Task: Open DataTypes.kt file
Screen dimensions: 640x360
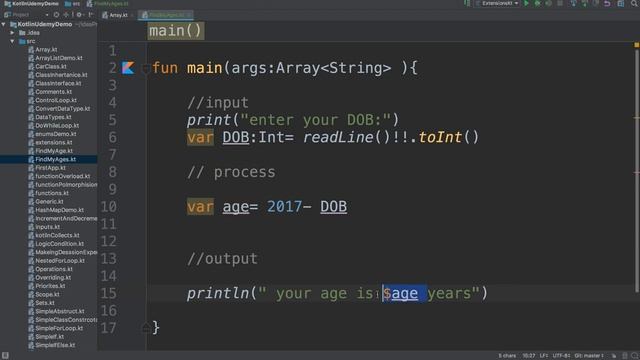Action: point(53,117)
